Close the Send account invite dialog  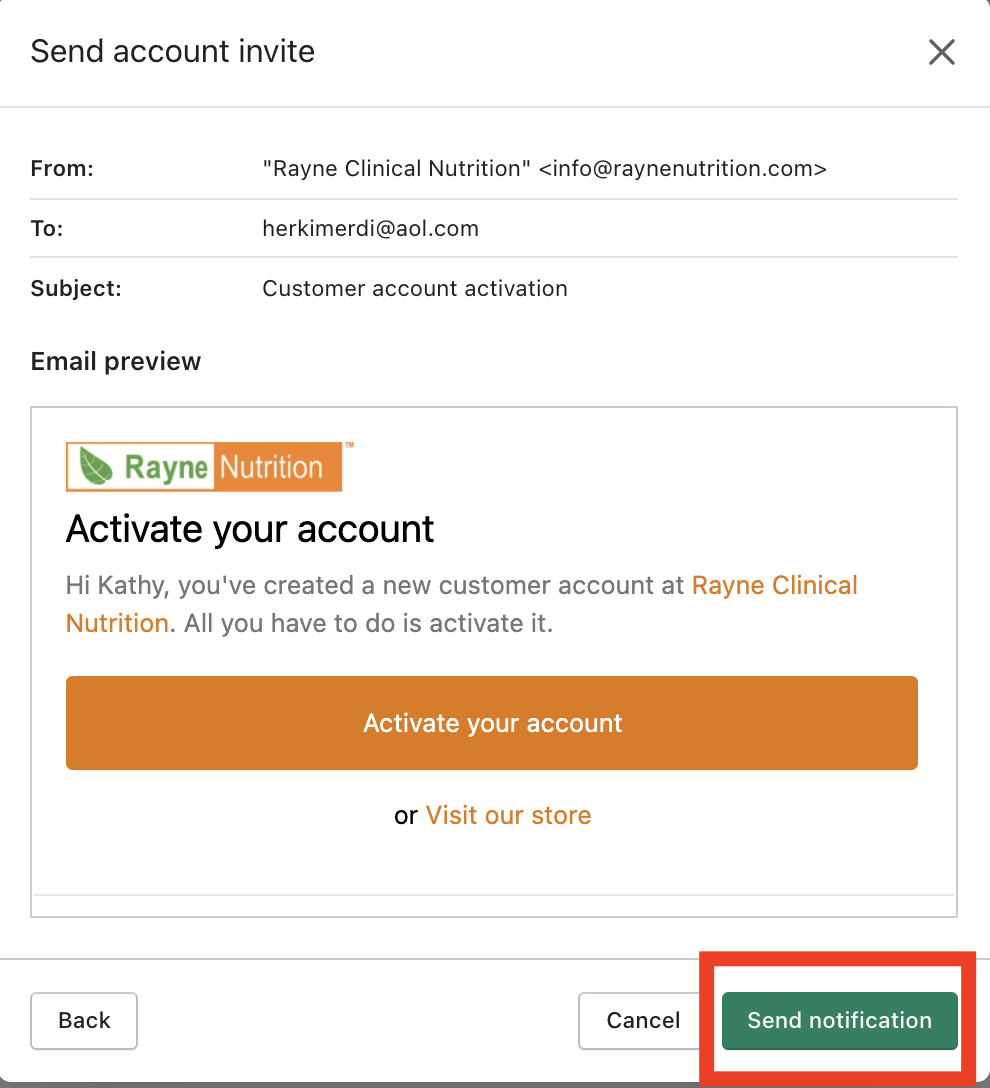941,52
